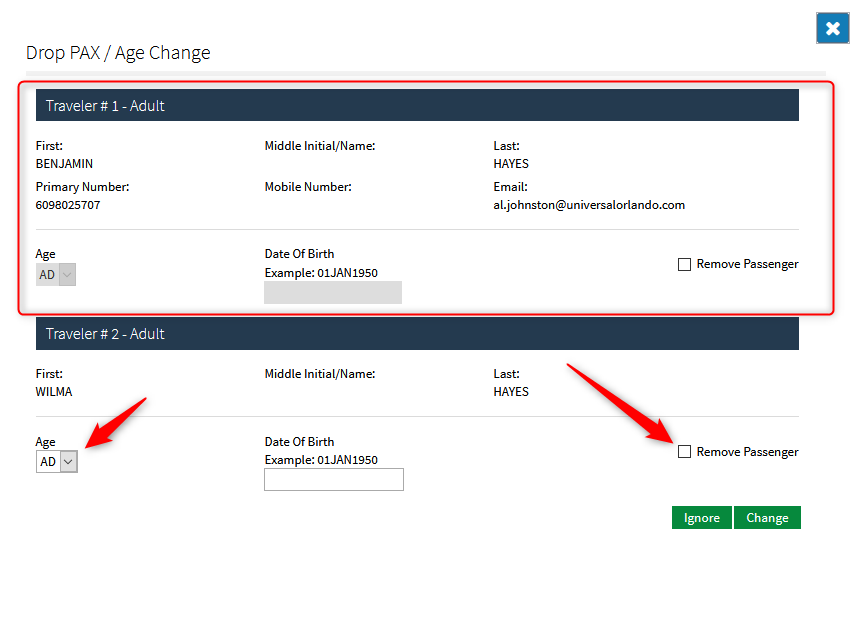
Task: Click the Remove Passenger label for Traveler 2
Action: click(x=747, y=452)
